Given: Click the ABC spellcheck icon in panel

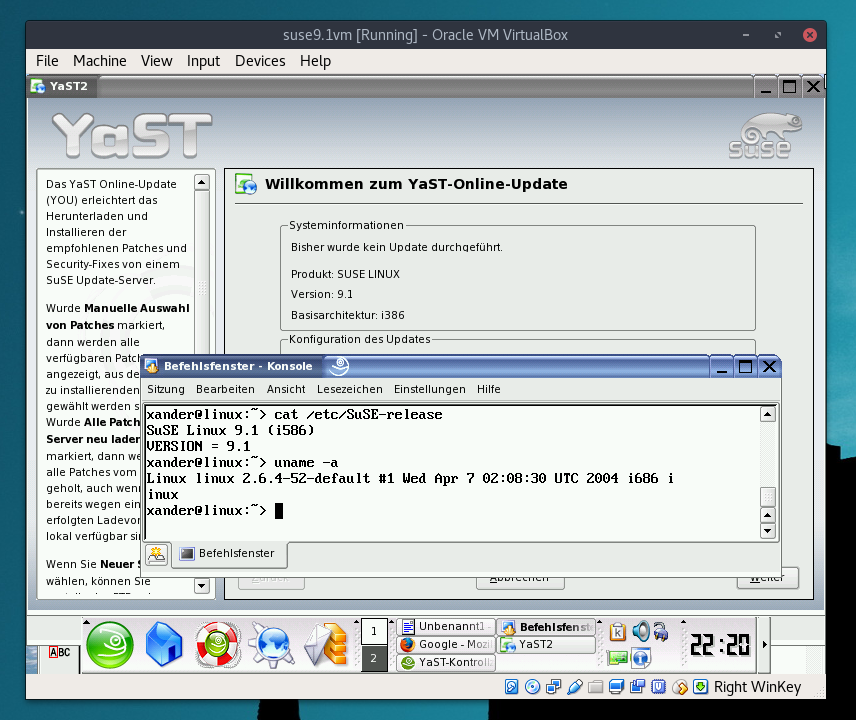Looking at the screenshot, I should pos(60,652).
